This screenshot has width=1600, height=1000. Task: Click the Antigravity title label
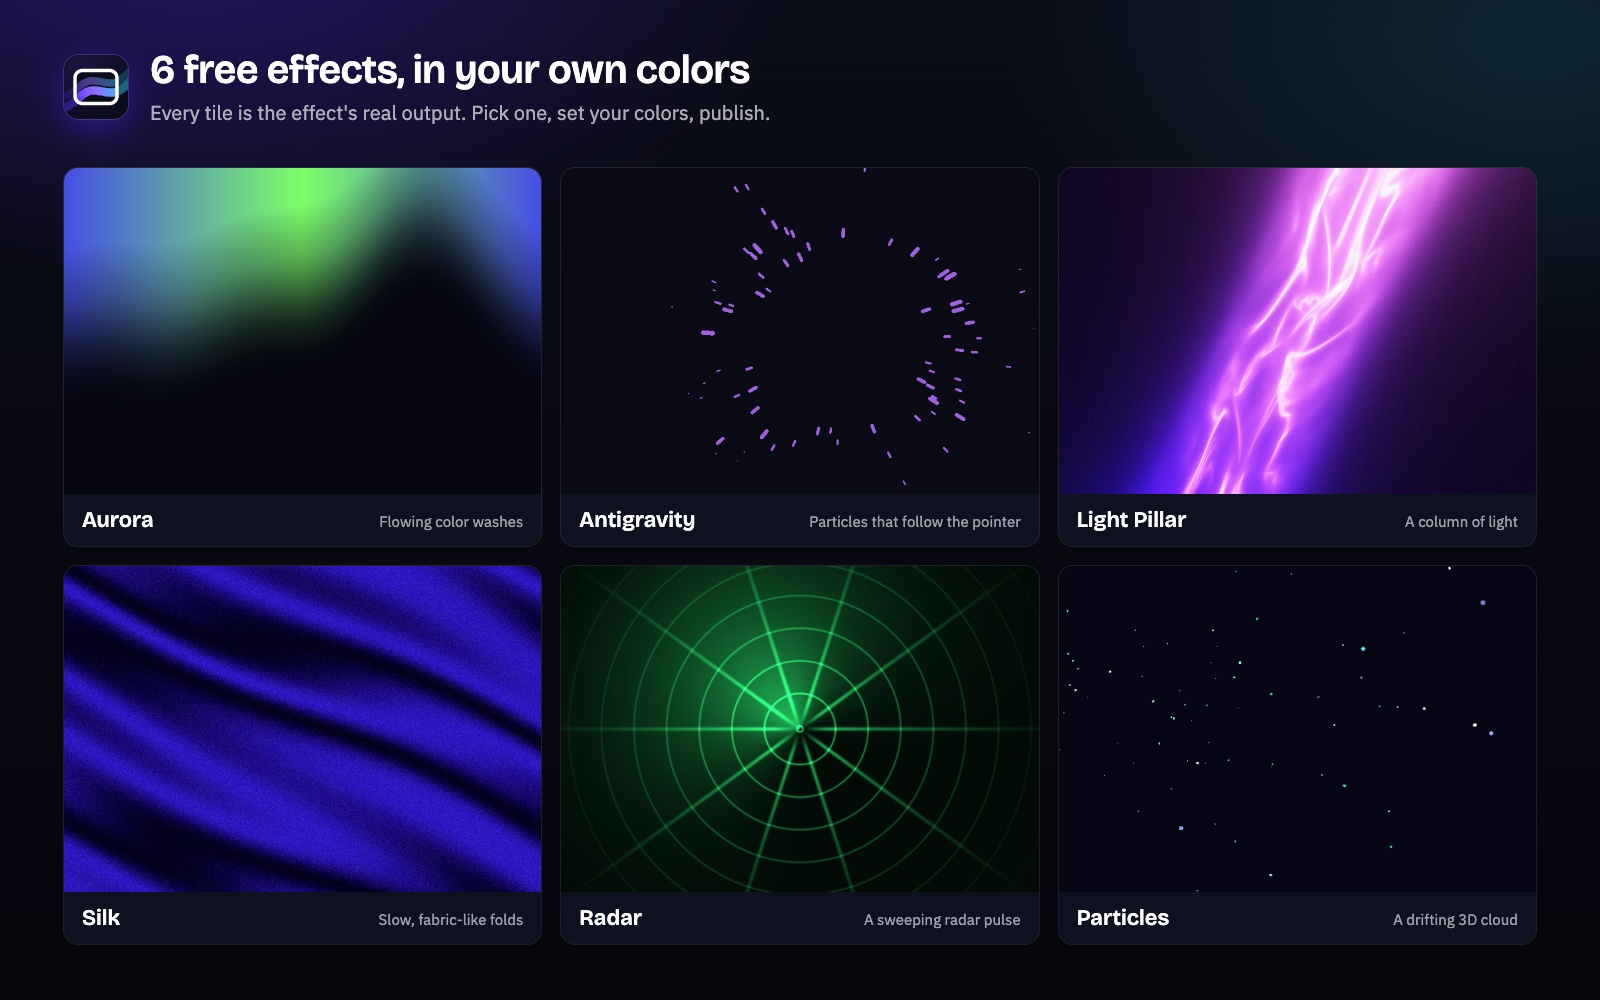637,520
